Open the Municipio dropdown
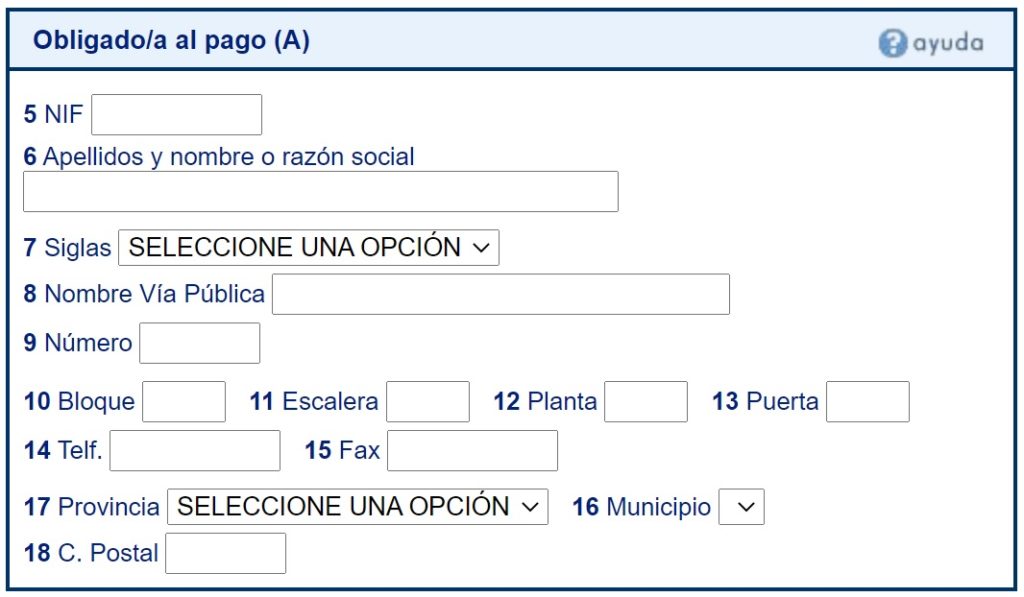The image size is (1024, 597). [x=741, y=507]
